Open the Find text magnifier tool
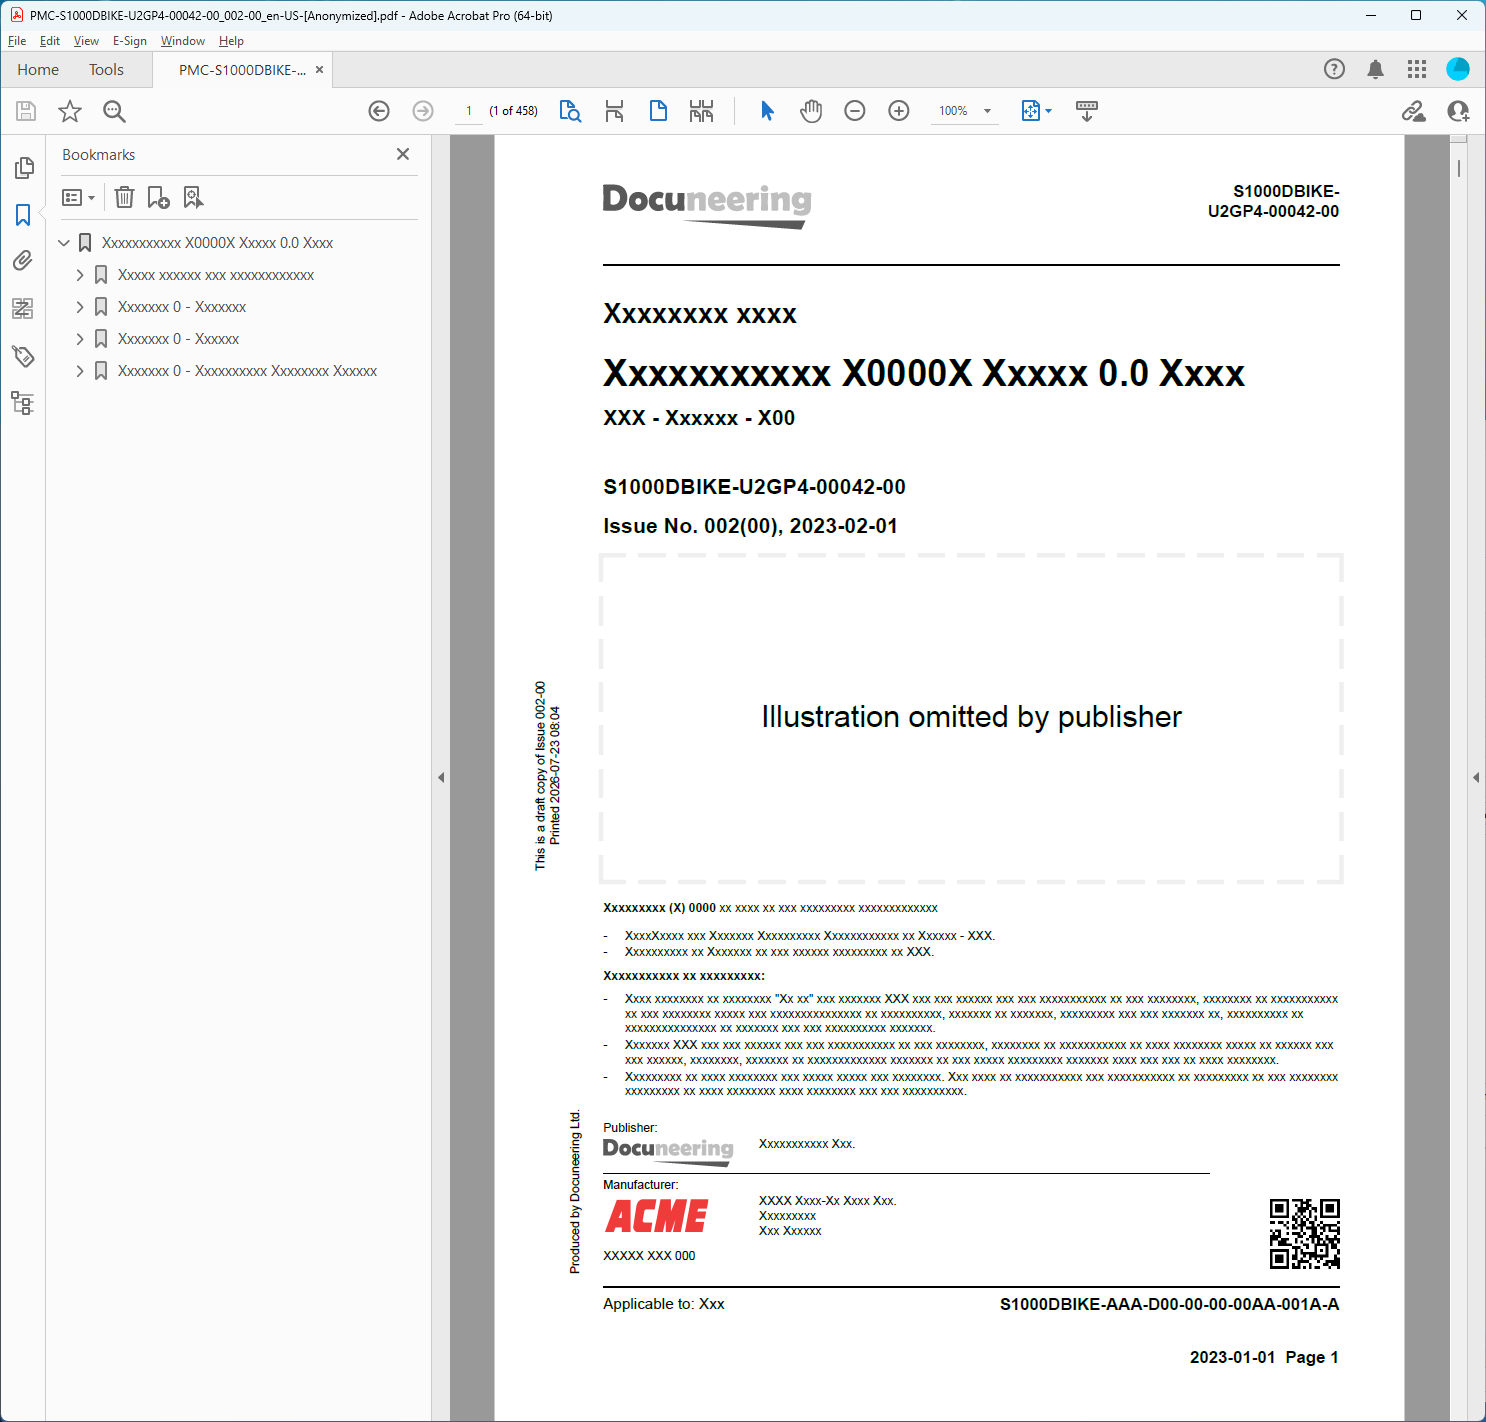The width and height of the screenshot is (1486, 1422). pyautogui.click(x=115, y=111)
